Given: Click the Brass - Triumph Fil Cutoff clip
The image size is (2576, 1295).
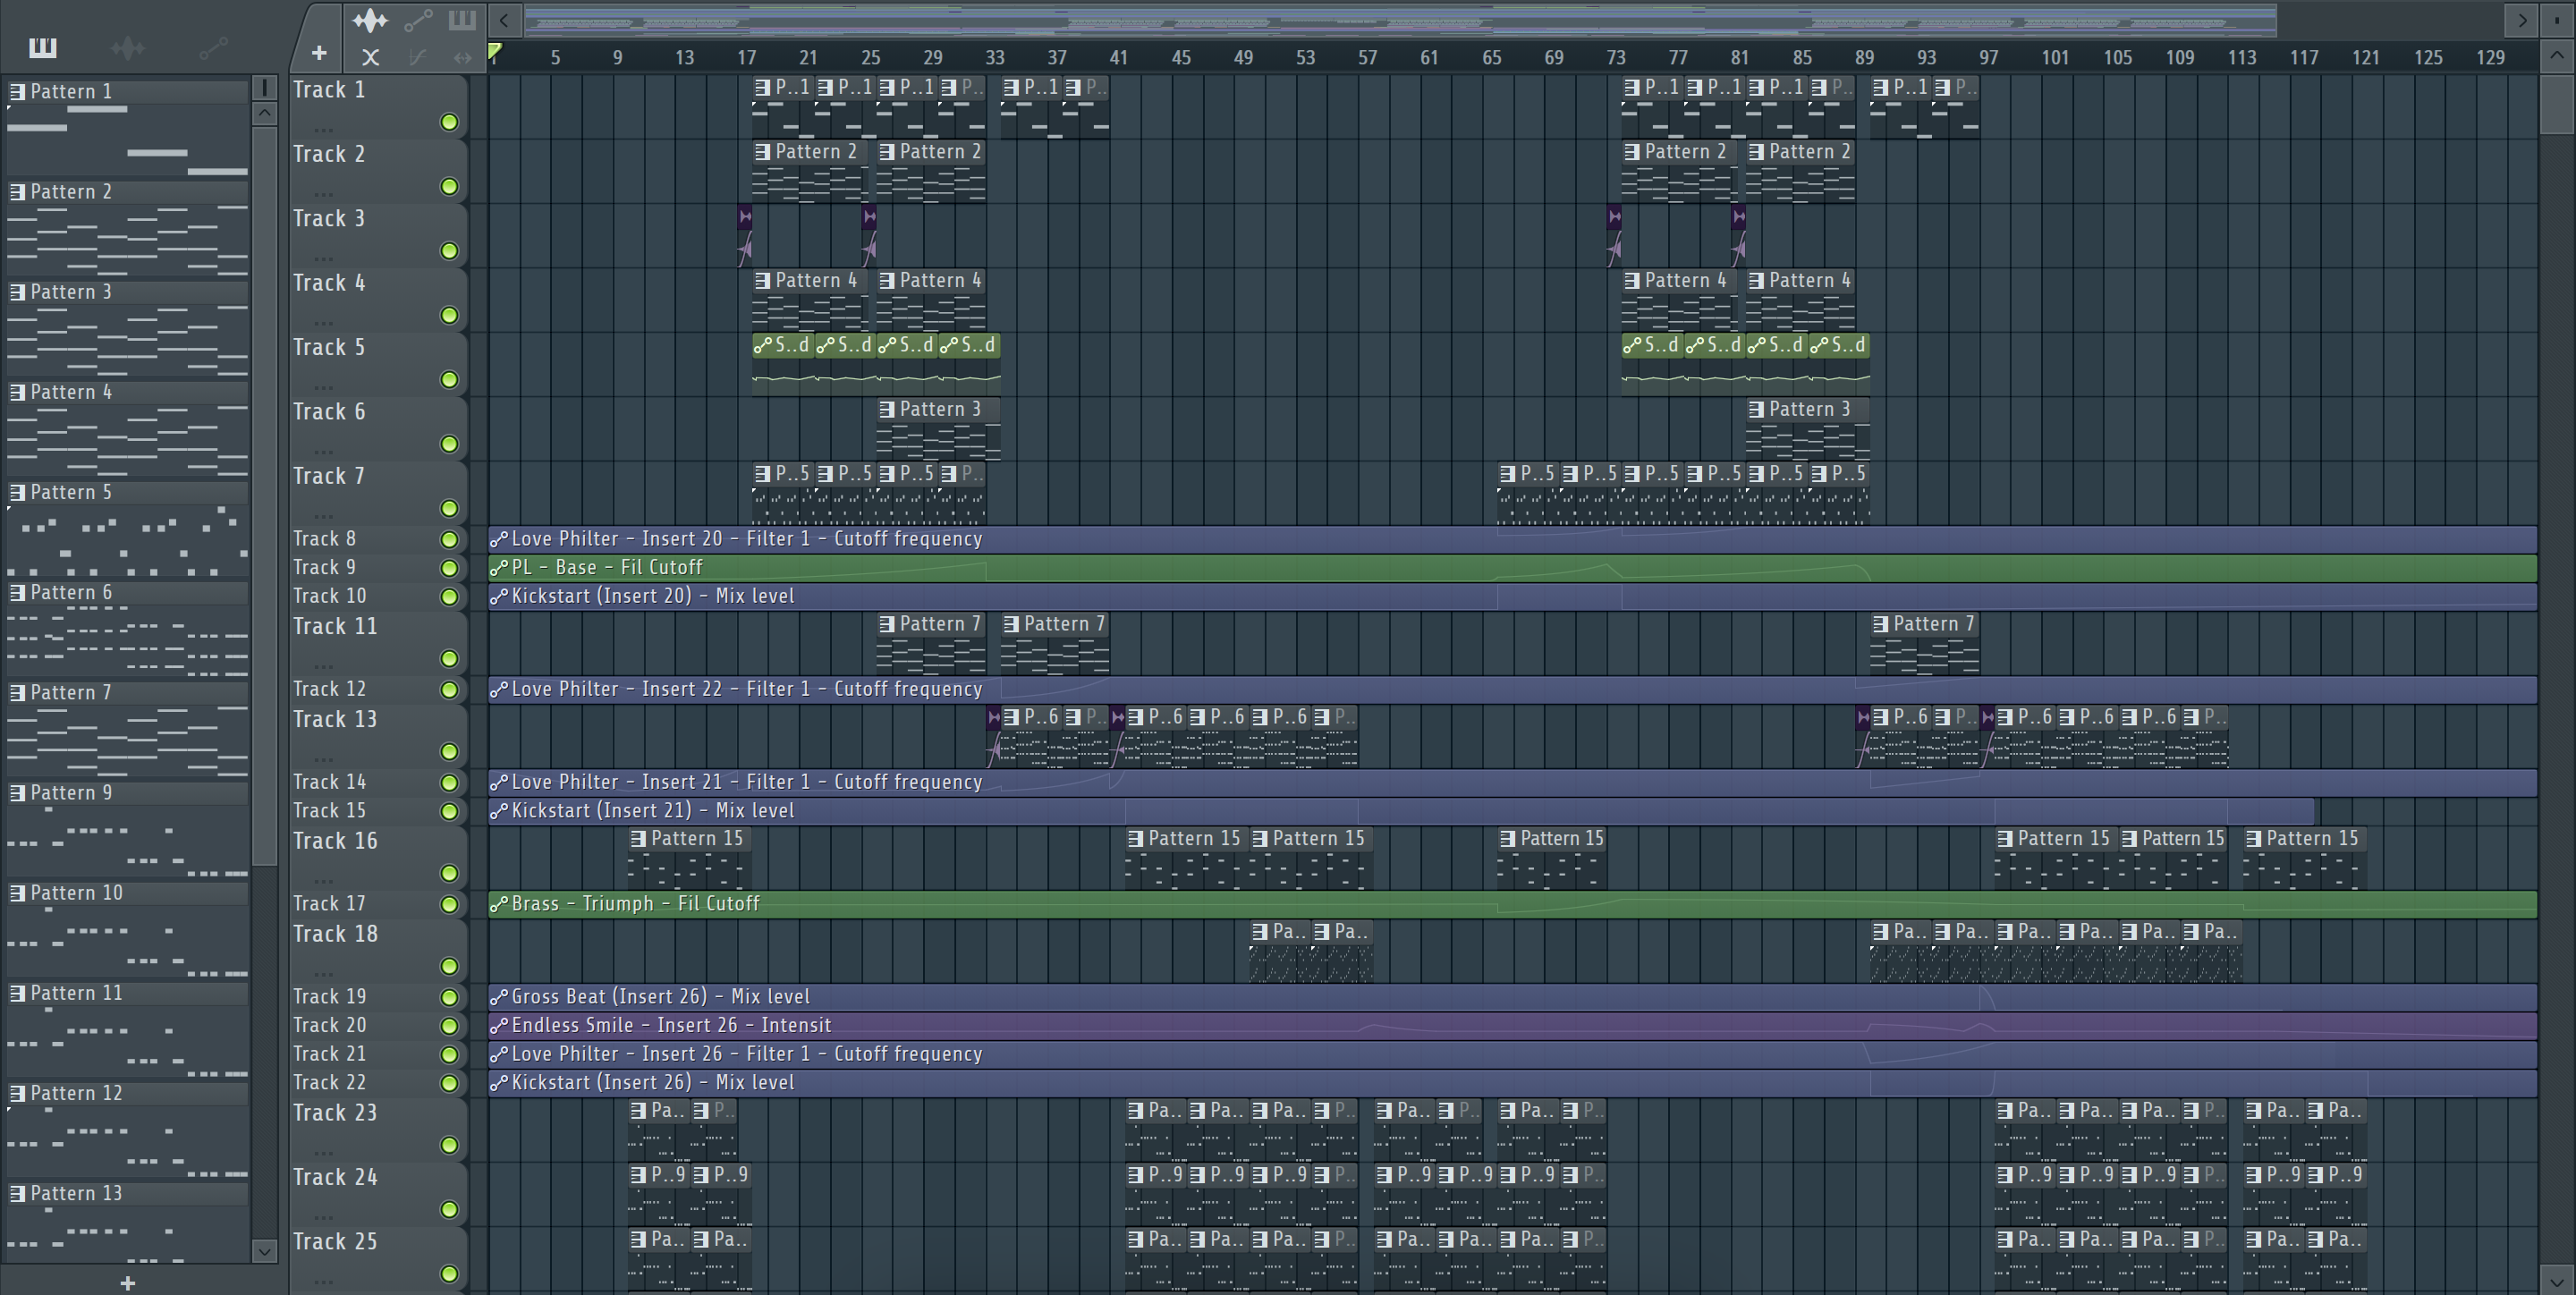Looking at the screenshot, I should pyautogui.click(x=636, y=904).
